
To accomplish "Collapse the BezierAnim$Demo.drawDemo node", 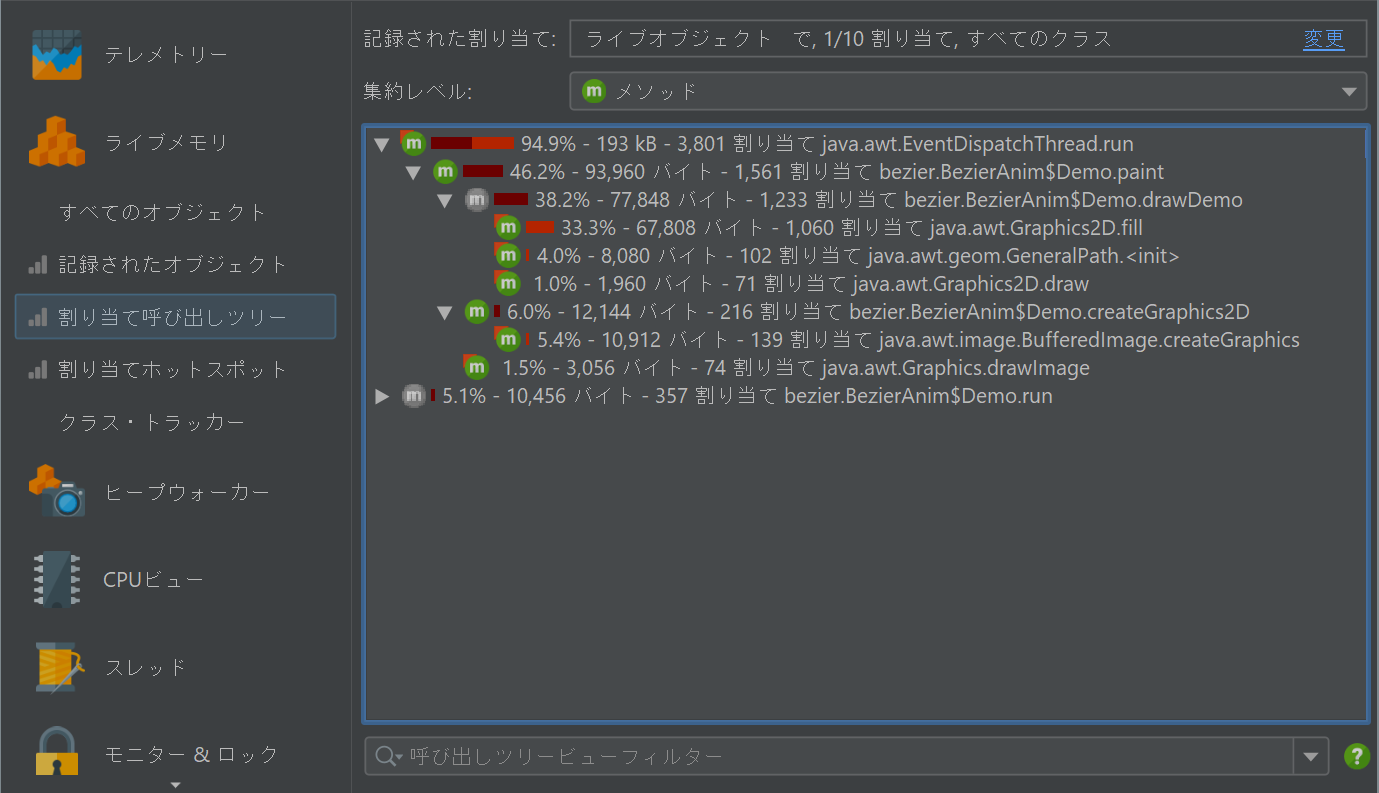I will tap(445, 201).
